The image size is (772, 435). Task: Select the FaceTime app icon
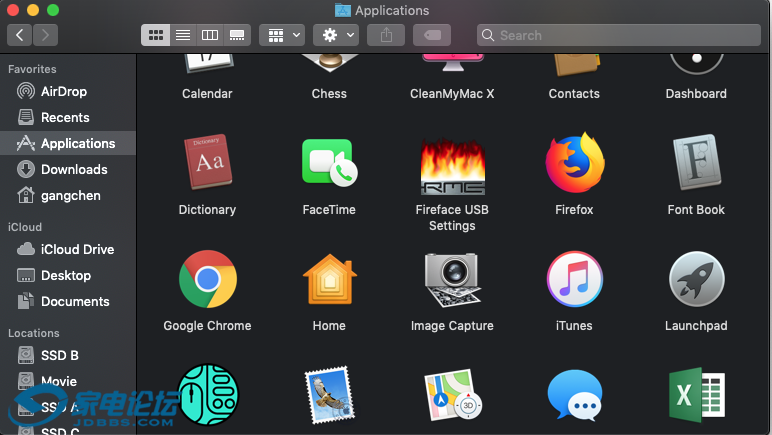click(x=329, y=163)
